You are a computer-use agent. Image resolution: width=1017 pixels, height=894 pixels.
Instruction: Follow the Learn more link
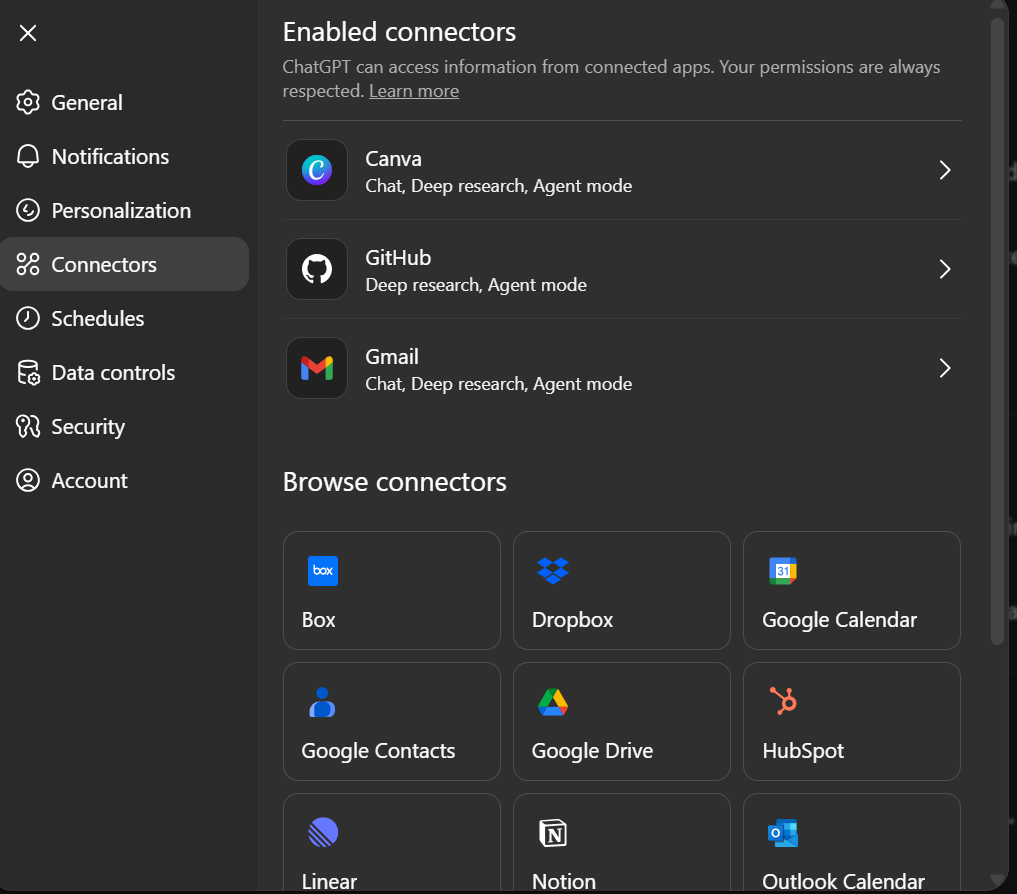[x=414, y=91]
